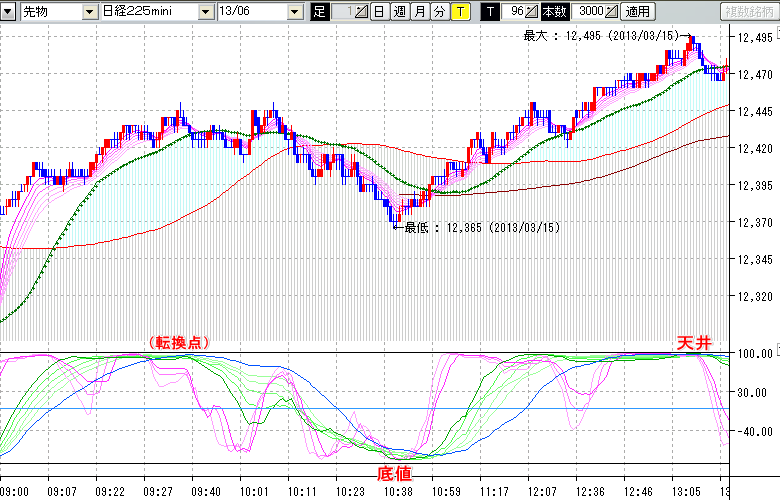Switch chart to 日 daily bars
Screen dimensions: 780x500
pos(379,12)
